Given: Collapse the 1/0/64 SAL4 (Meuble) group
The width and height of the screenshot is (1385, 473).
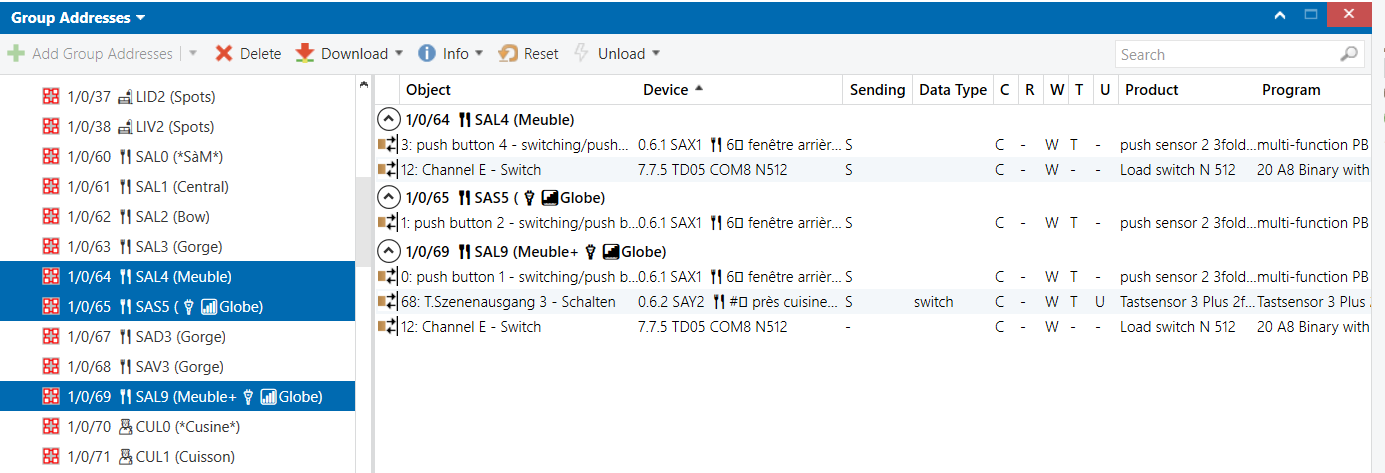Looking at the screenshot, I should pyautogui.click(x=387, y=120).
